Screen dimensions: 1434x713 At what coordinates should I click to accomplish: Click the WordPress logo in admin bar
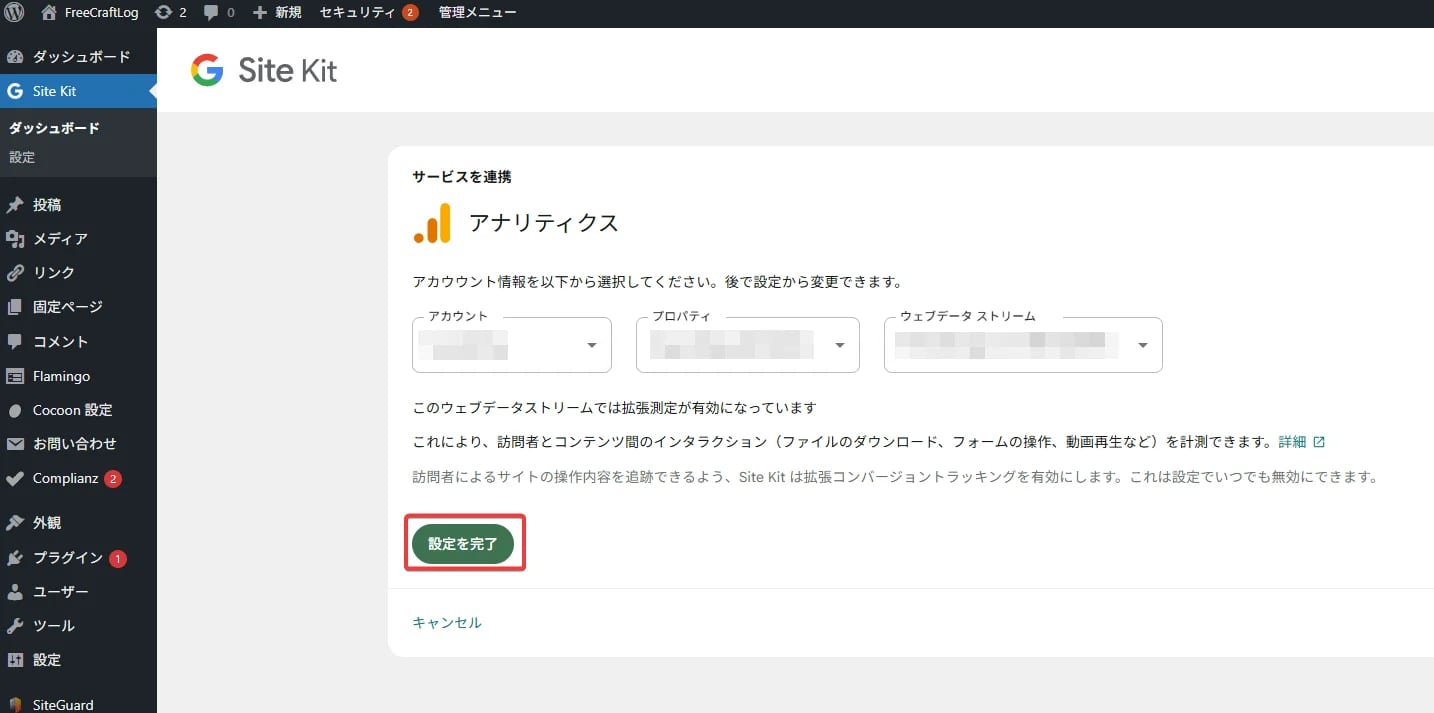tap(14, 12)
